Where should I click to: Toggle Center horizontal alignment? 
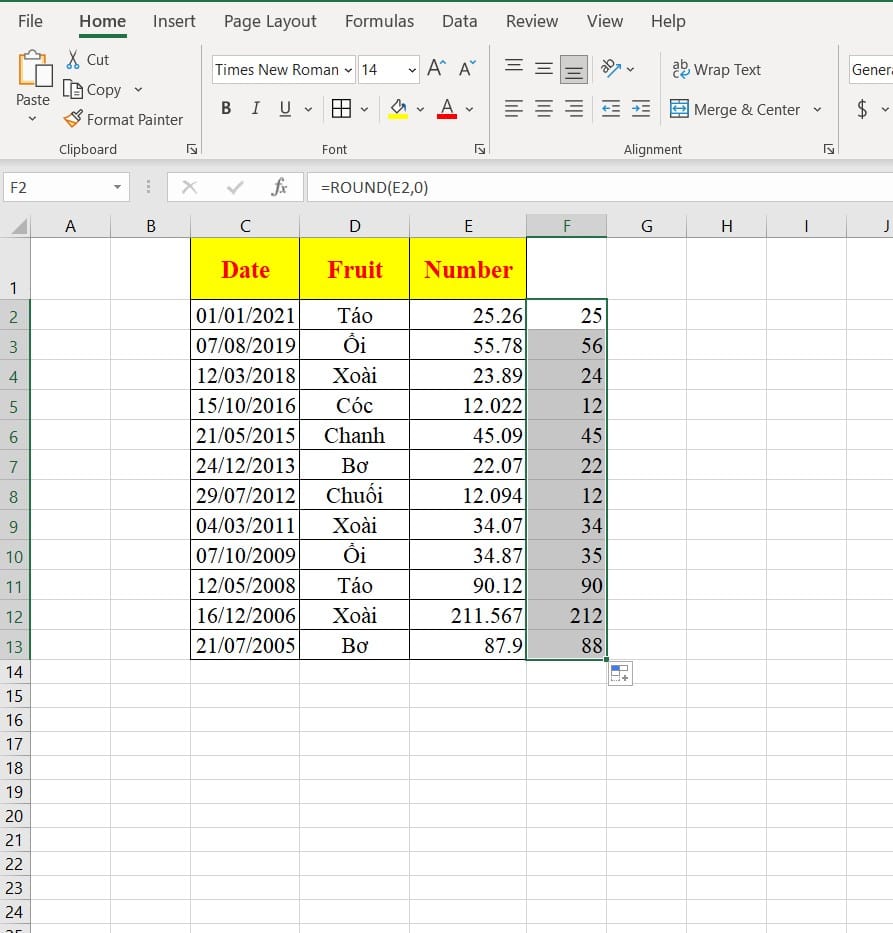(x=543, y=109)
